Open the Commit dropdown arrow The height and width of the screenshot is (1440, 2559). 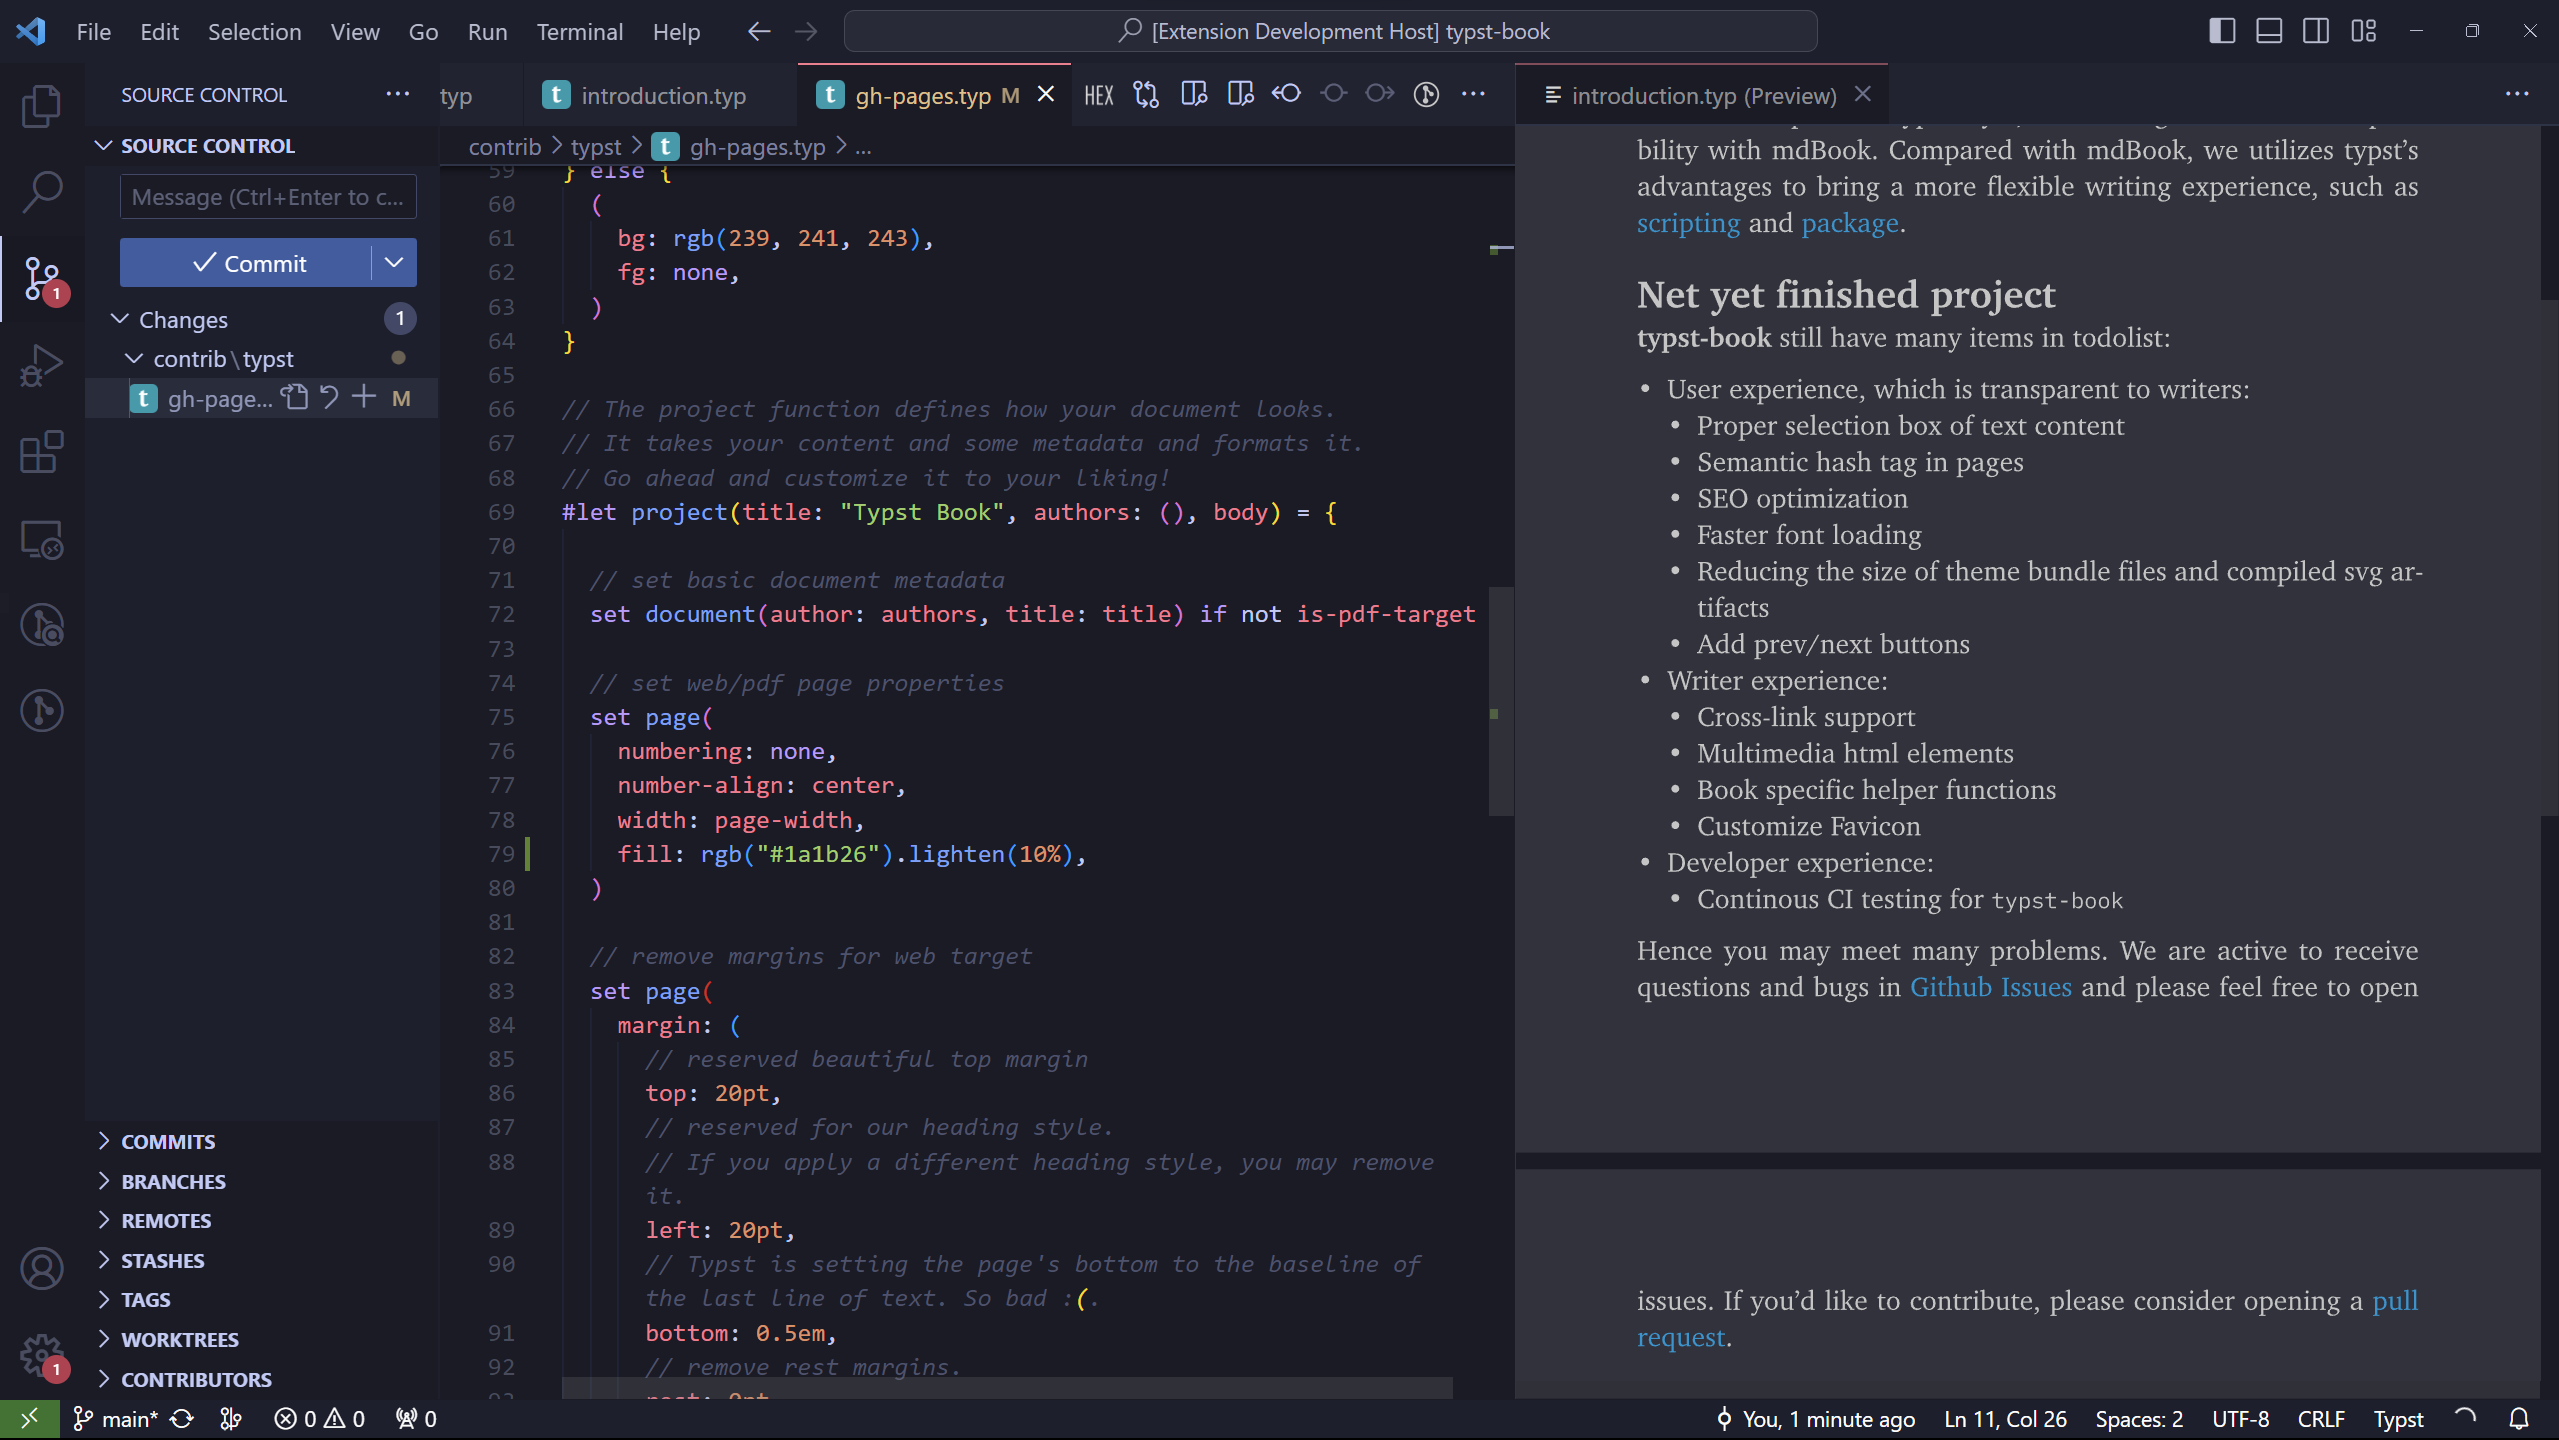click(393, 262)
